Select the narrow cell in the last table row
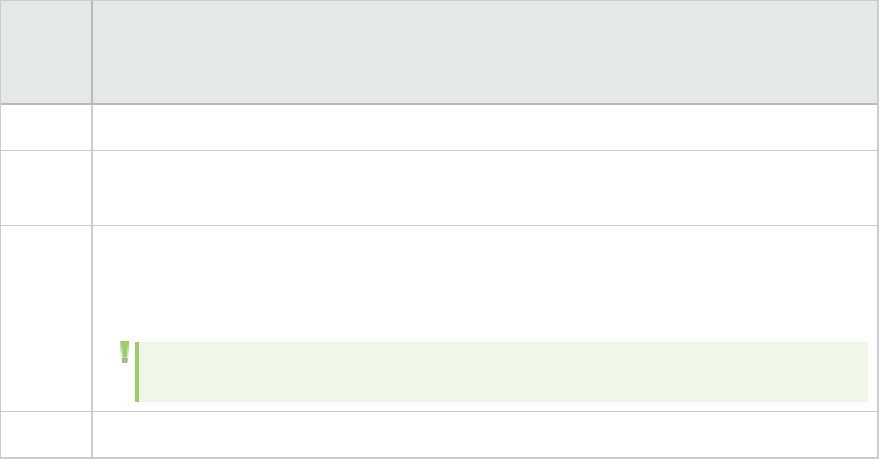879x459 pixels. tap(46, 435)
